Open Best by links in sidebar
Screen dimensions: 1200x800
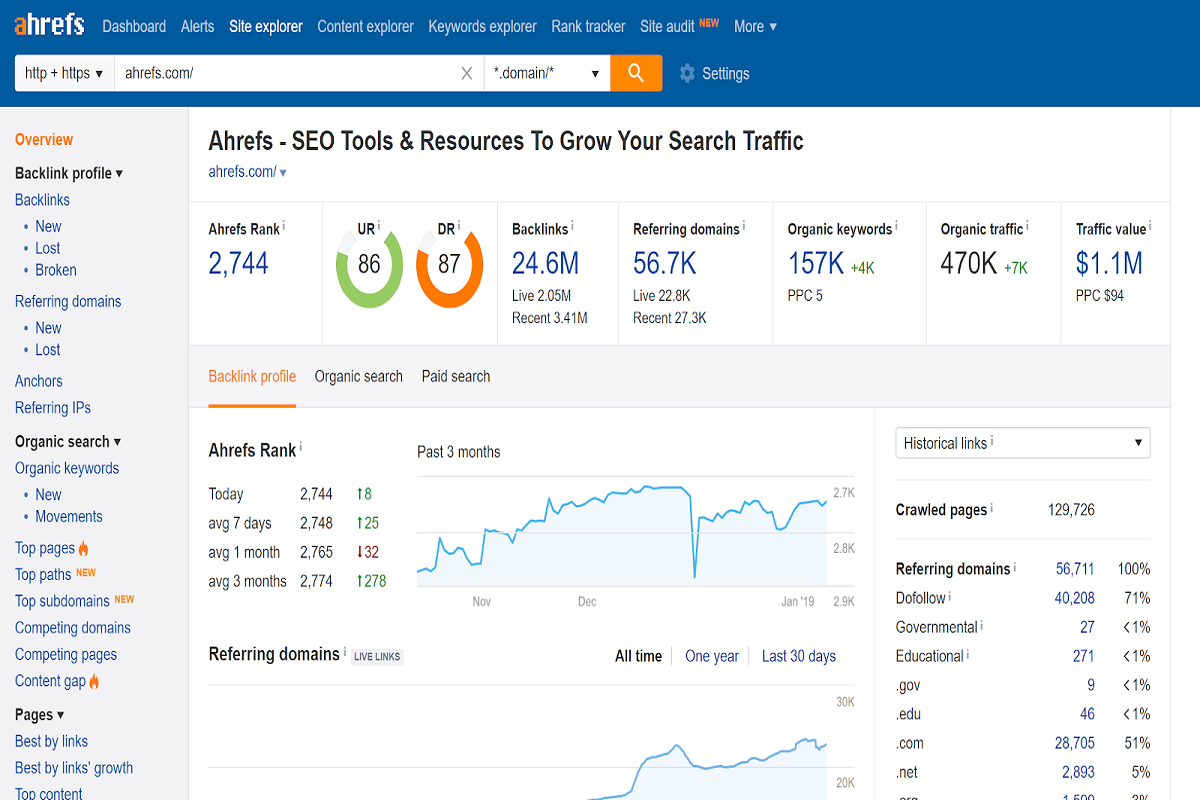51,741
